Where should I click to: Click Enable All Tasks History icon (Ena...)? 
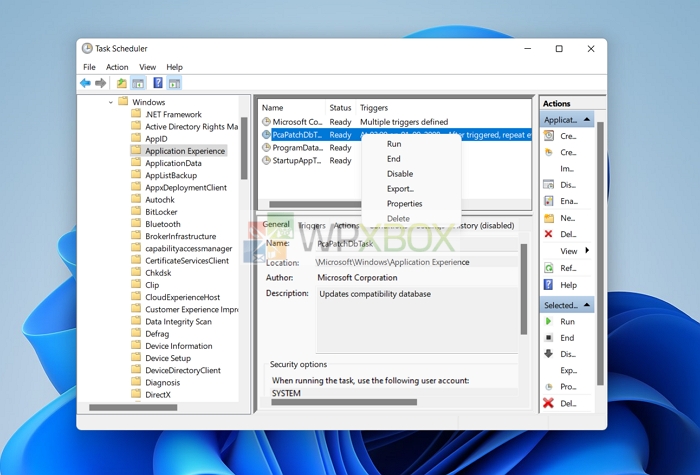point(549,201)
